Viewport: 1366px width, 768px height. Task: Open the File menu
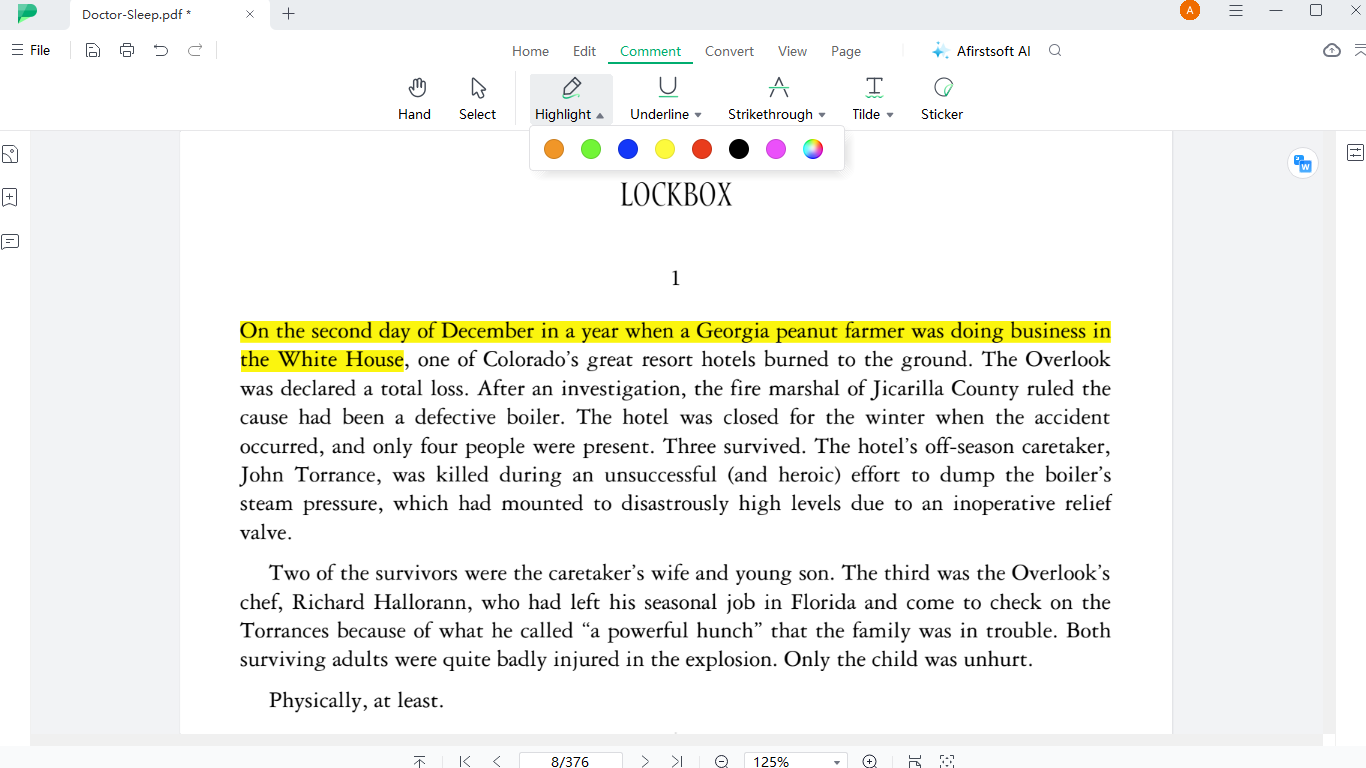click(x=30, y=50)
